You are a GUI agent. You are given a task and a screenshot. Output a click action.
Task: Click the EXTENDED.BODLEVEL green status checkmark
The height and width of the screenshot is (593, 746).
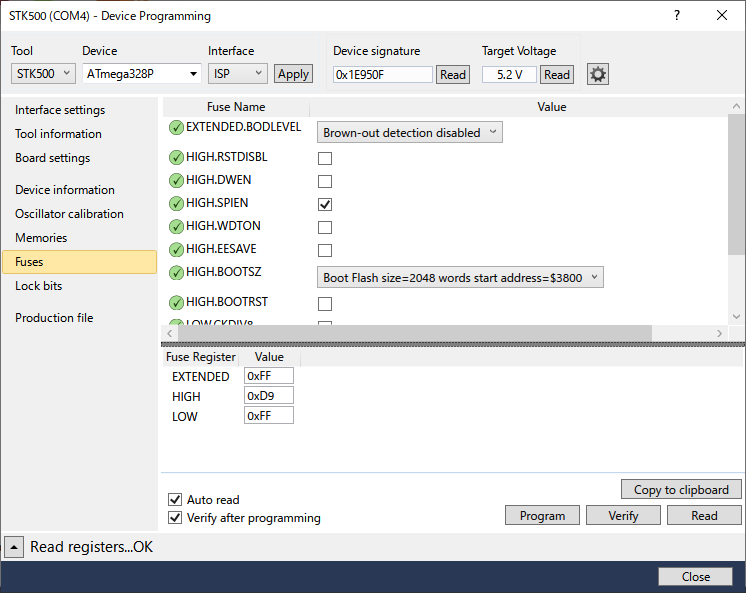click(x=176, y=128)
